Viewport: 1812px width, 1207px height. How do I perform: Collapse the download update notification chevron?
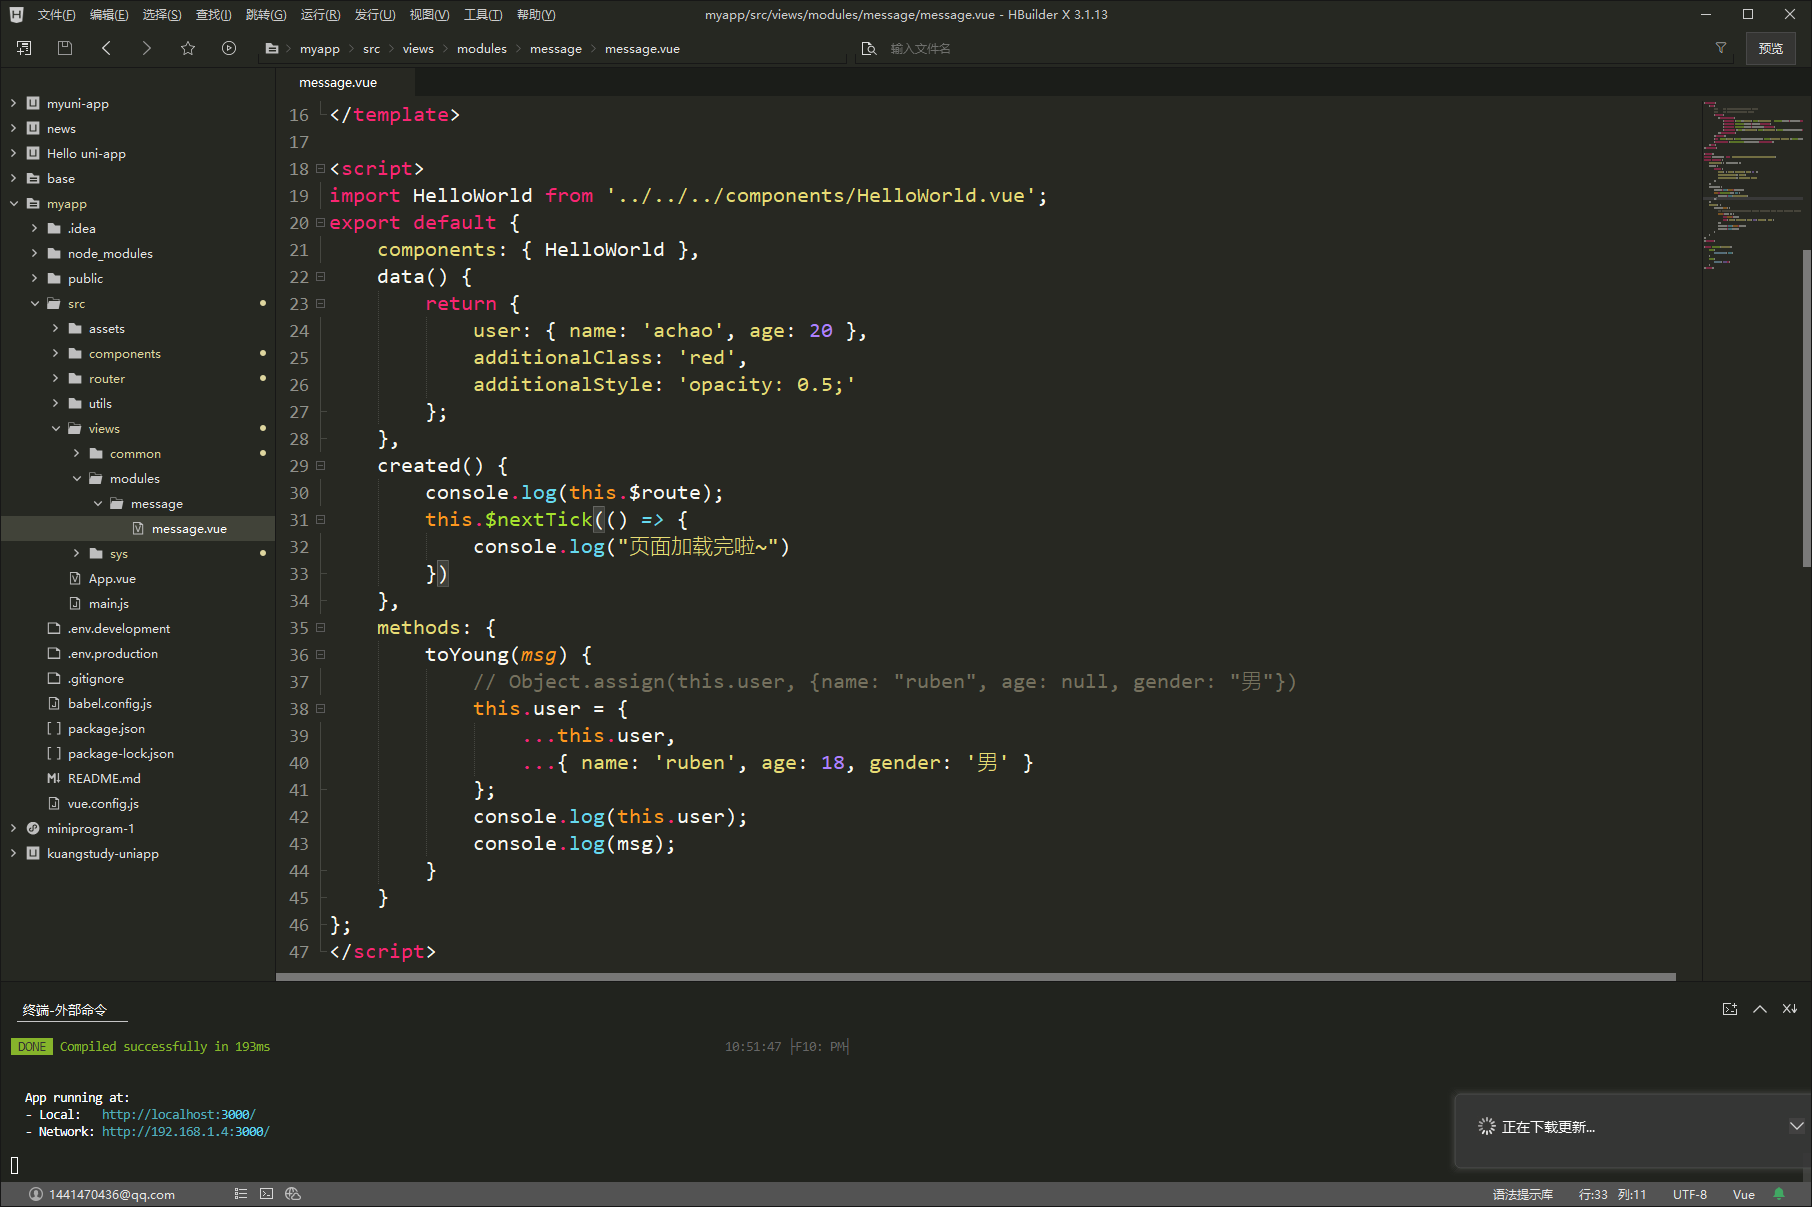click(x=1795, y=1126)
